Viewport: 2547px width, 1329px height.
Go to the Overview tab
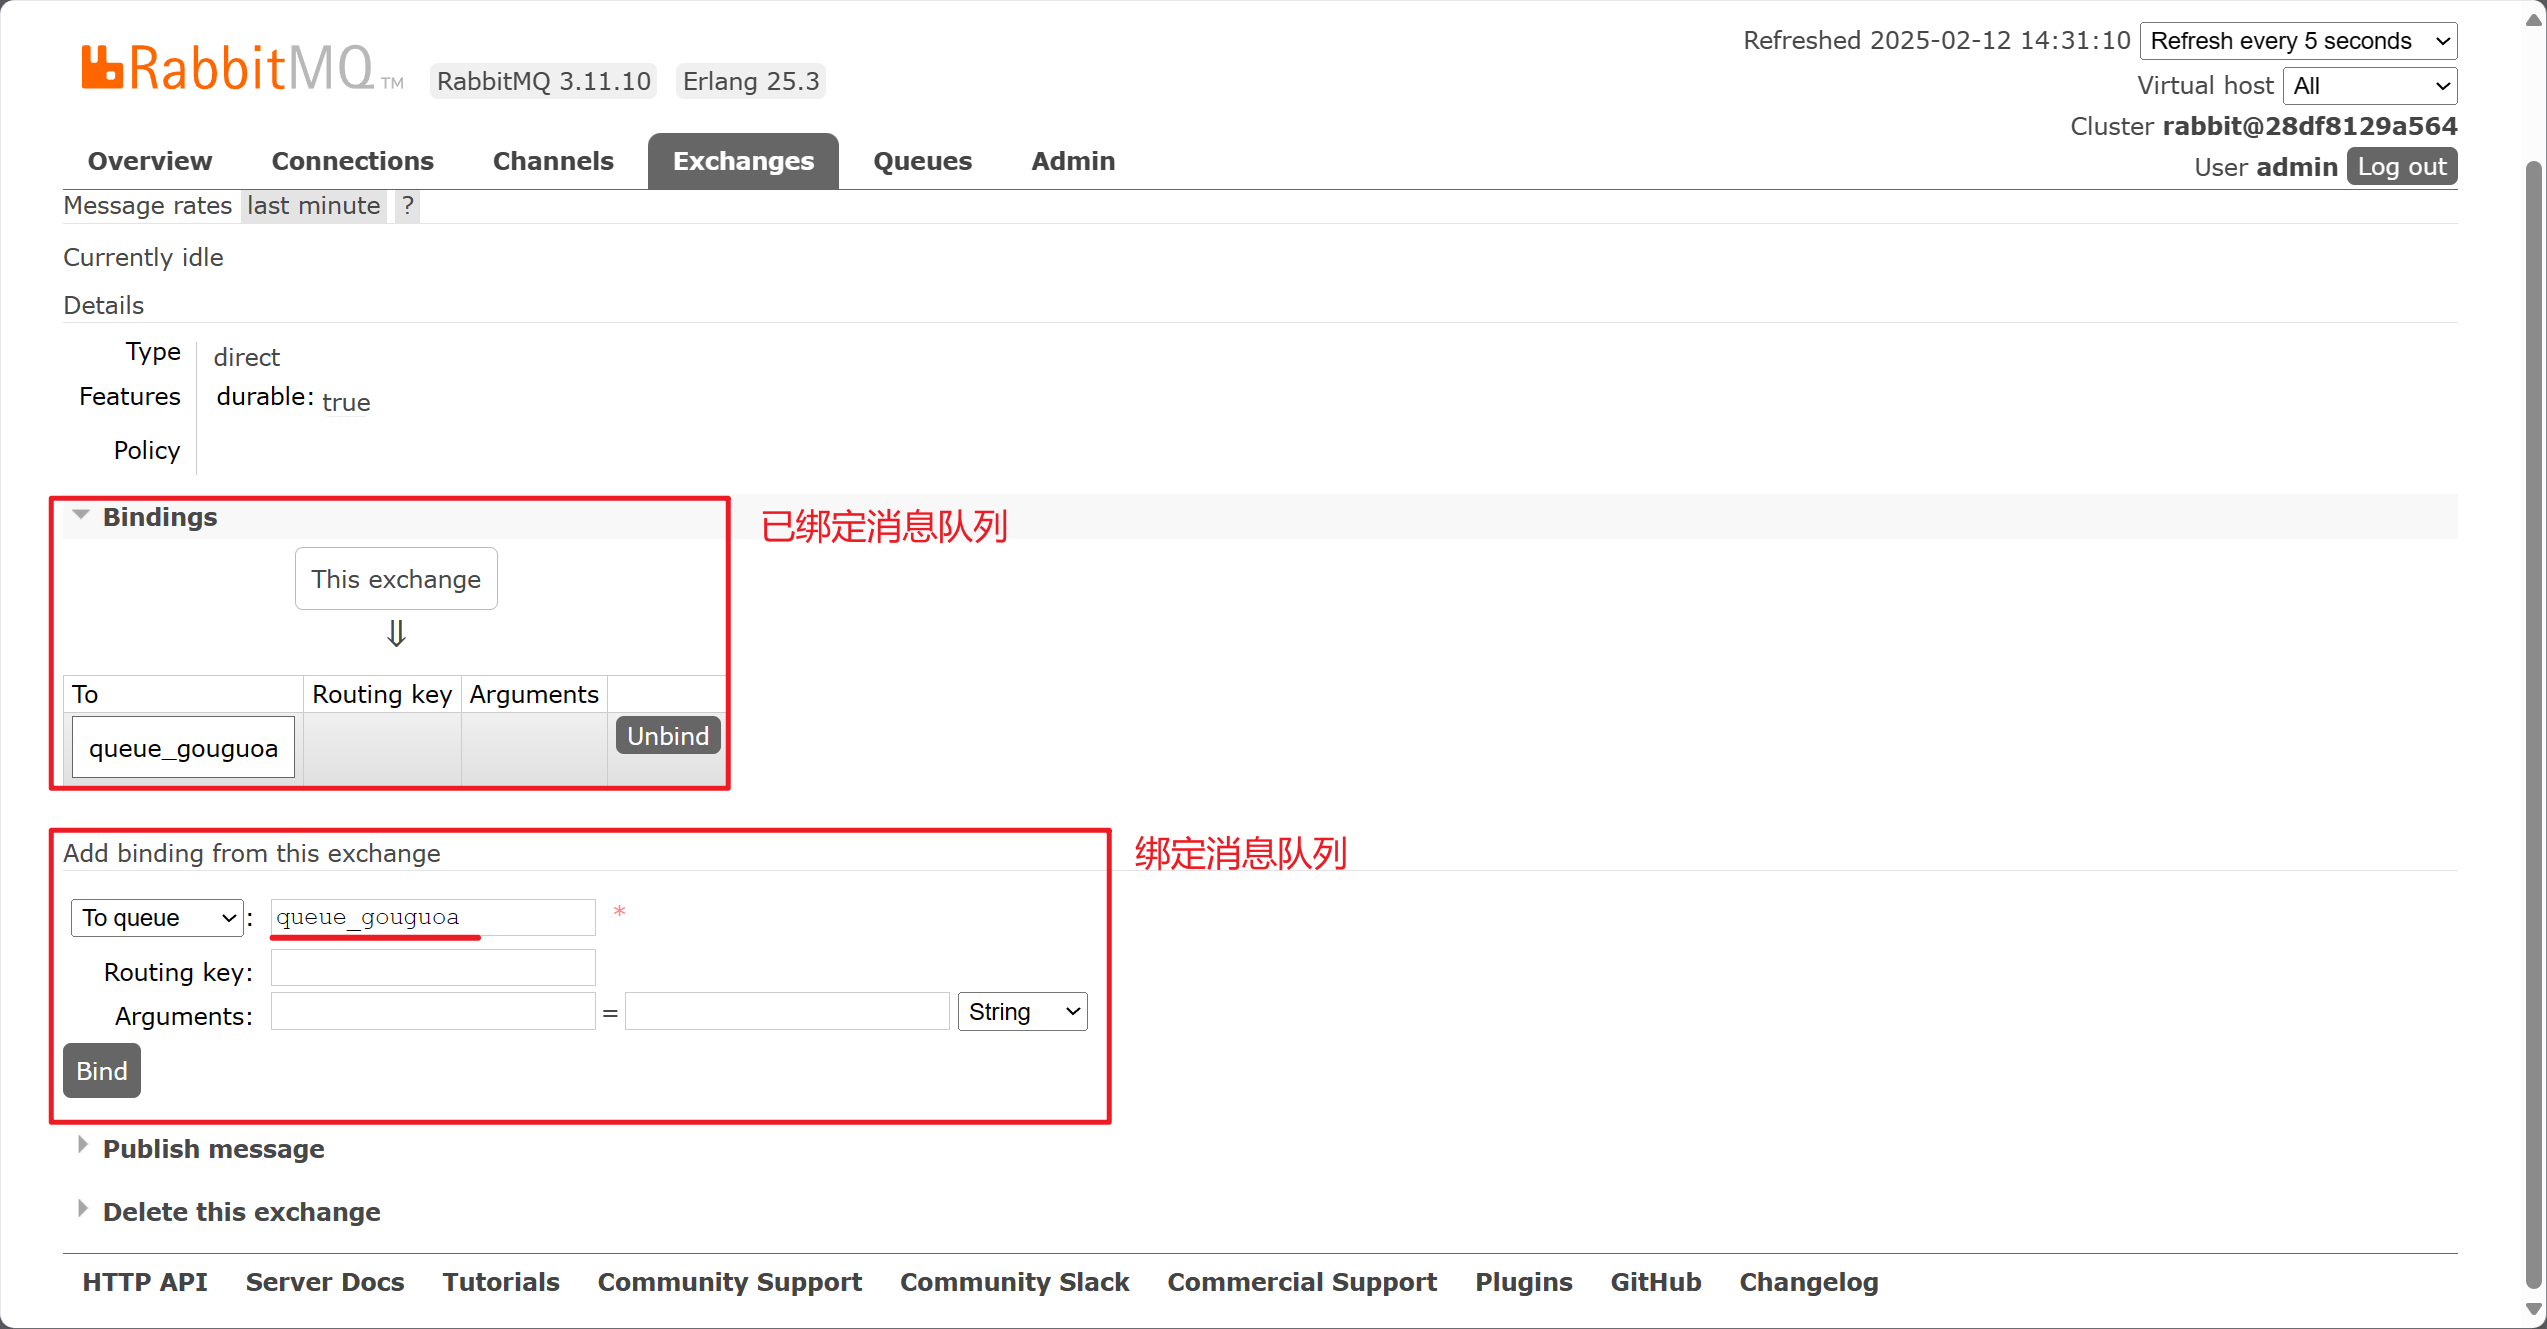point(150,161)
